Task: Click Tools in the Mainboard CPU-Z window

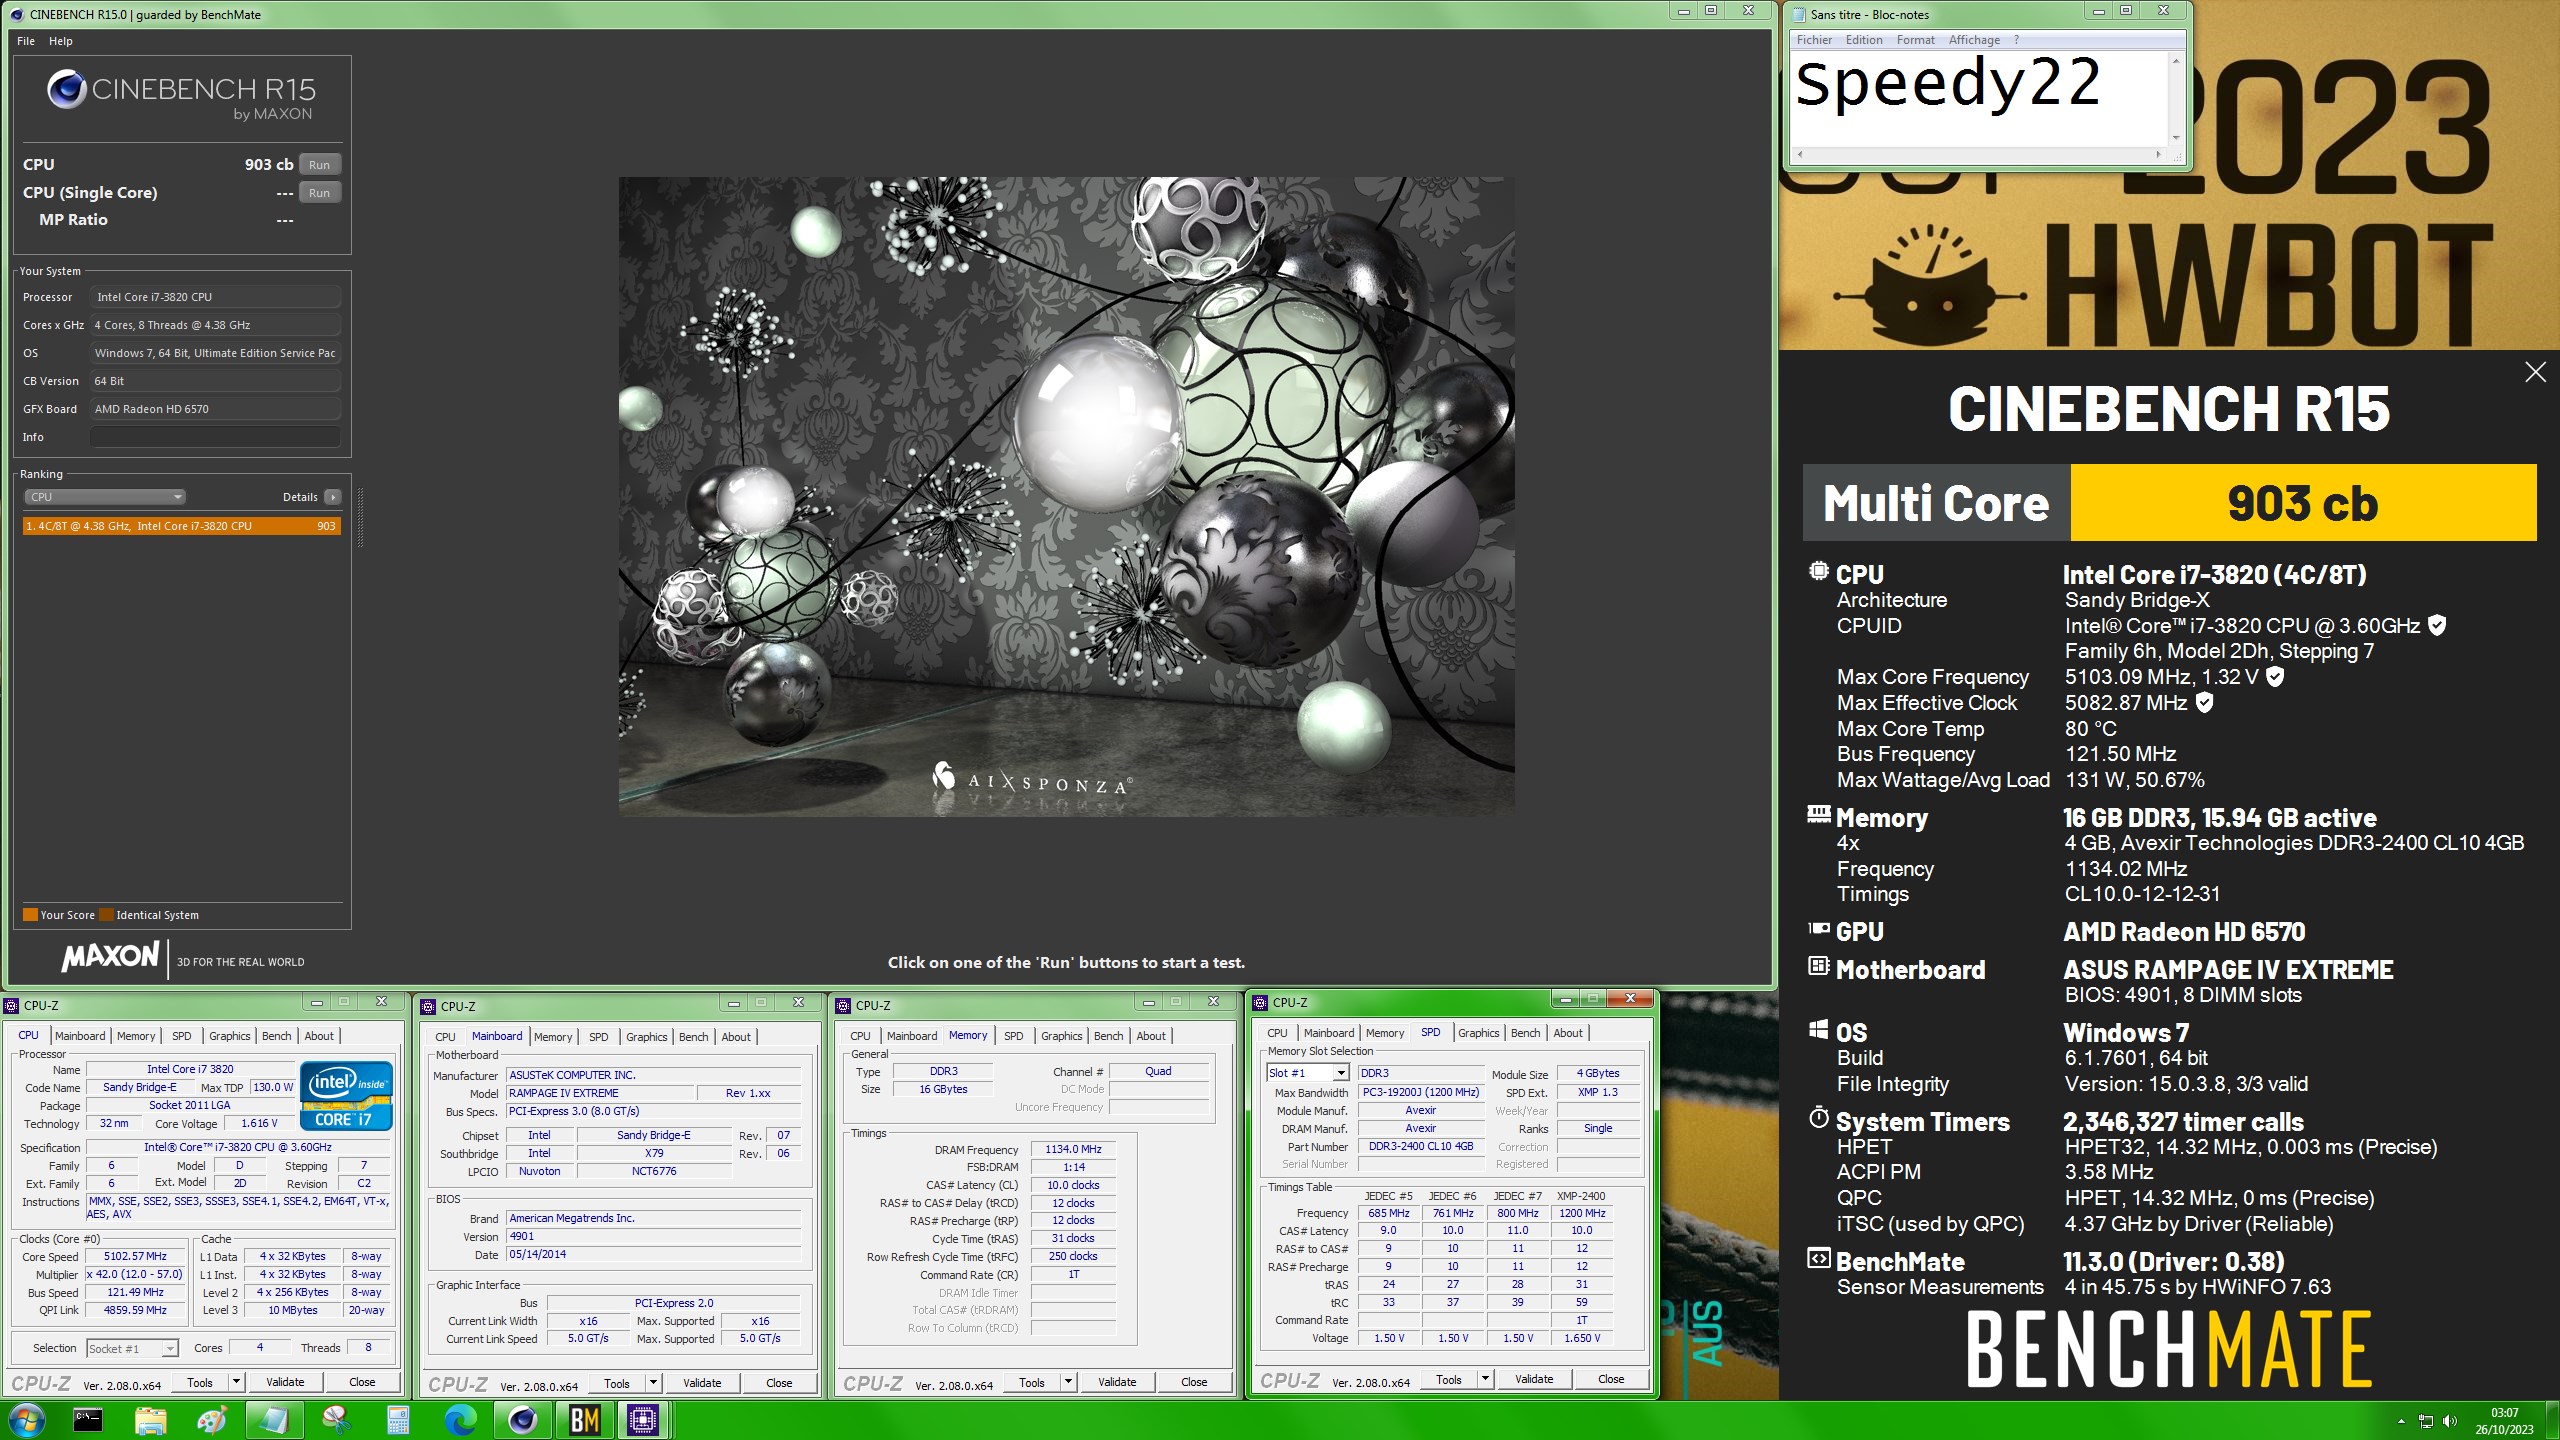Action: (617, 1383)
